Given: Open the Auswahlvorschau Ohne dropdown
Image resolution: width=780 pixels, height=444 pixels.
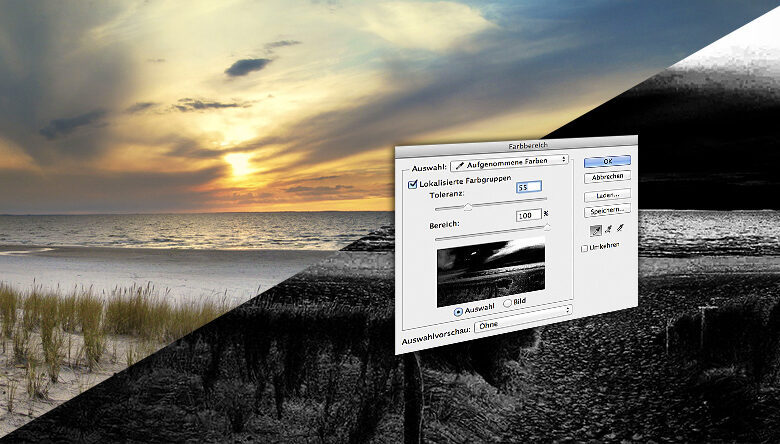Looking at the screenshot, I should (523, 318).
